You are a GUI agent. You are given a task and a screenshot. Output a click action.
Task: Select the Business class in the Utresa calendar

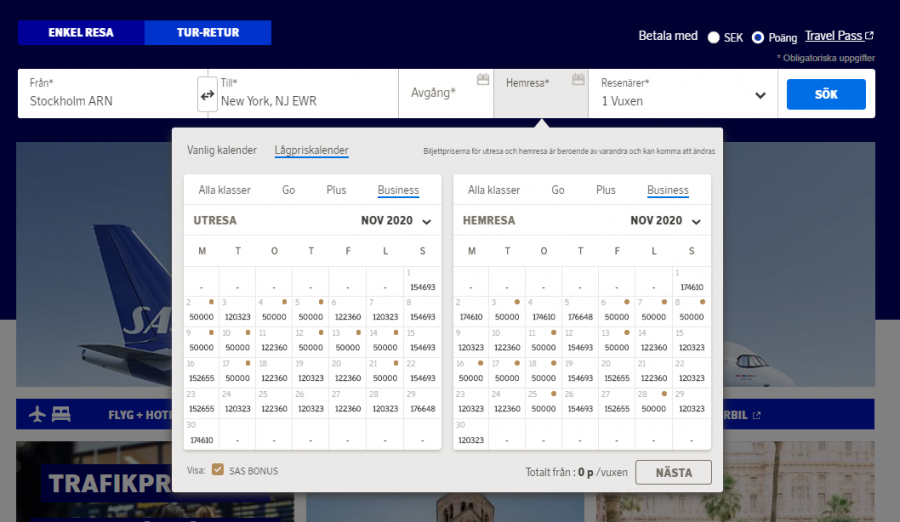click(x=398, y=190)
